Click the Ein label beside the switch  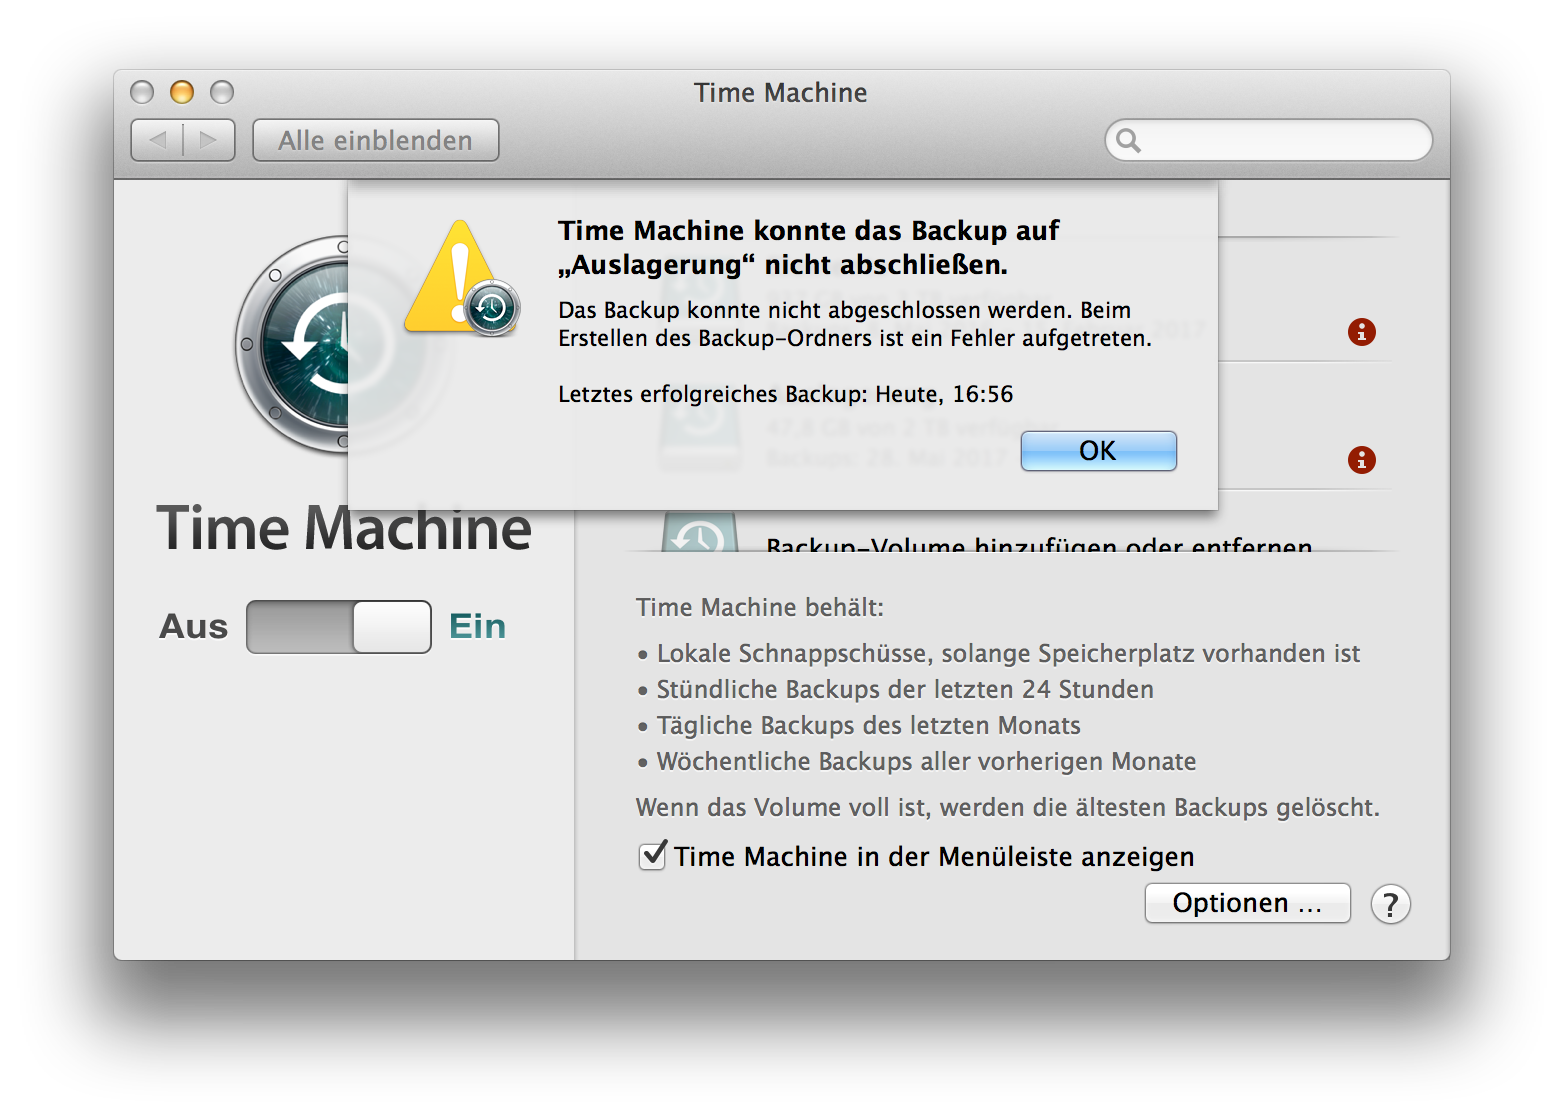click(x=477, y=627)
